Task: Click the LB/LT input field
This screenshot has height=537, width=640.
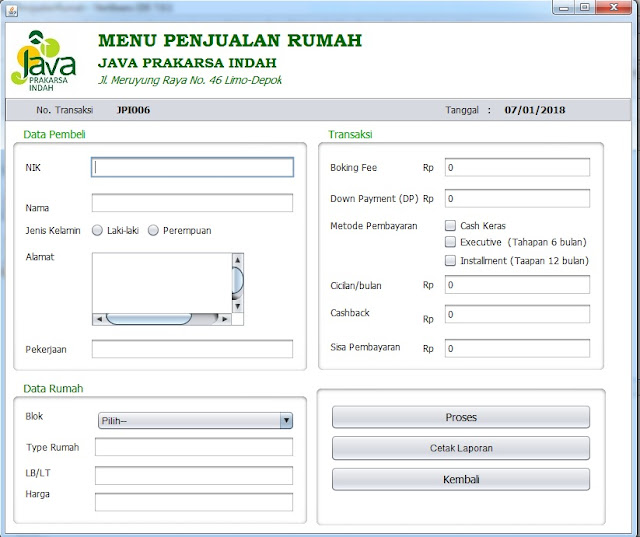Action: pyautogui.click(x=194, y=475)
